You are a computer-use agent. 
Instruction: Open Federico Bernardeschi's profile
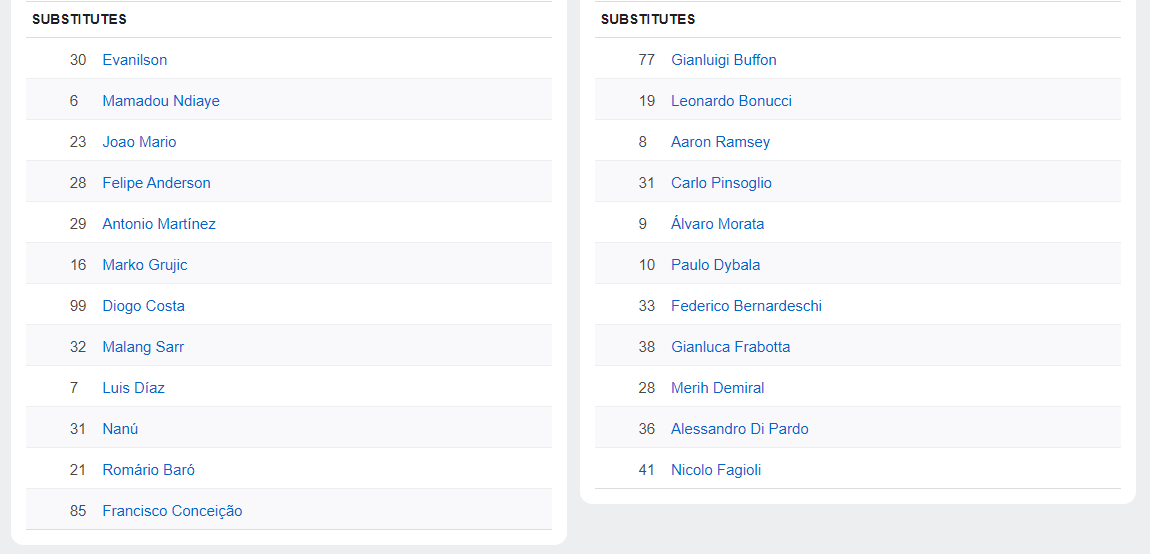(x=746, y=306)
